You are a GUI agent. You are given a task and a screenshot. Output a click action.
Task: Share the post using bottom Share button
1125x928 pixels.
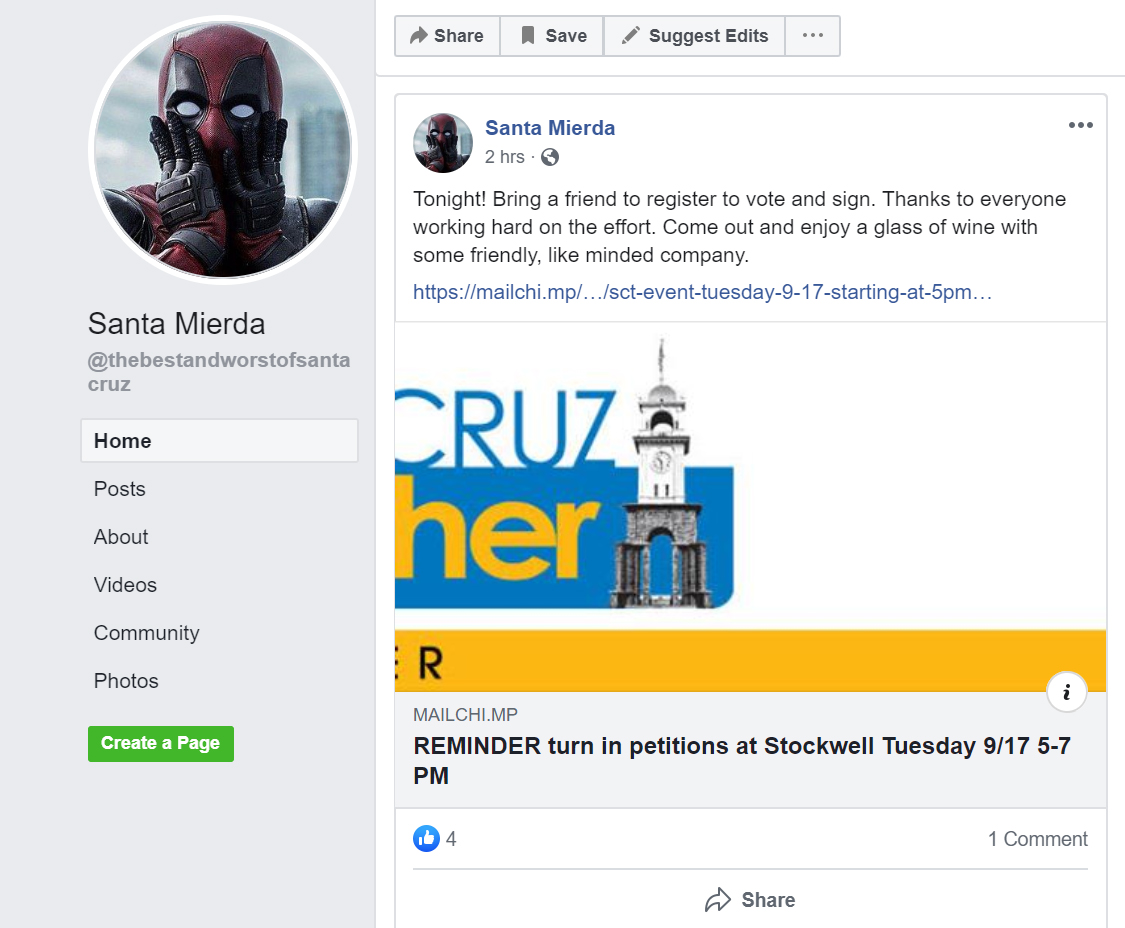pos(750,900)
